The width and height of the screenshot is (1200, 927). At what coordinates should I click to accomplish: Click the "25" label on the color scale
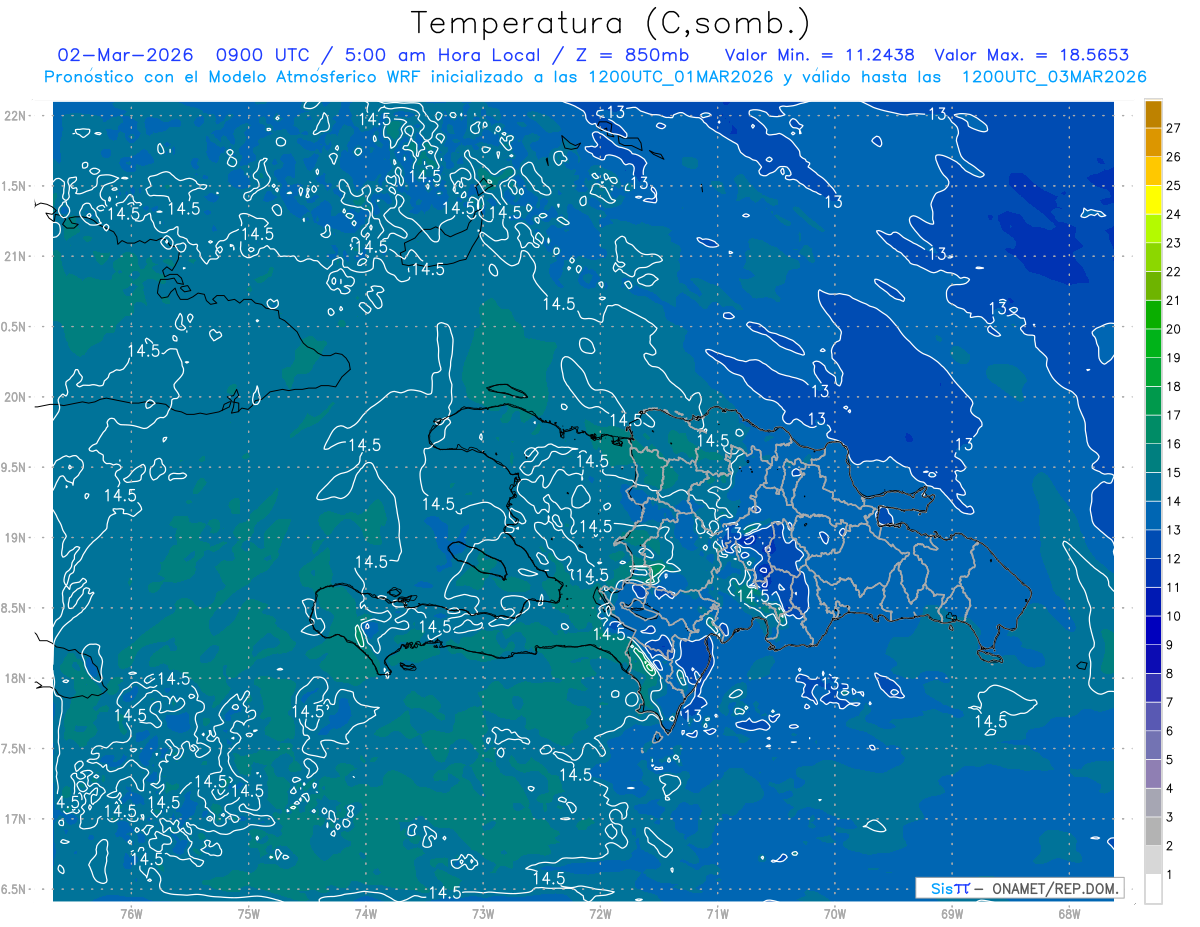click(1173, 186)
